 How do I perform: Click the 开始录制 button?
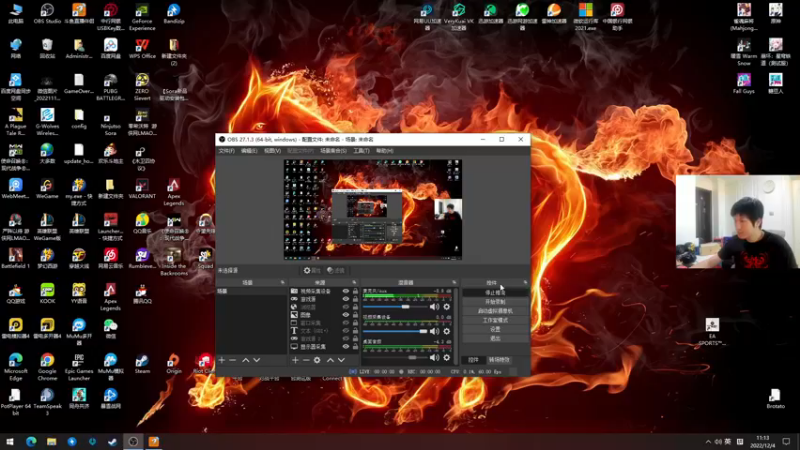495,301
